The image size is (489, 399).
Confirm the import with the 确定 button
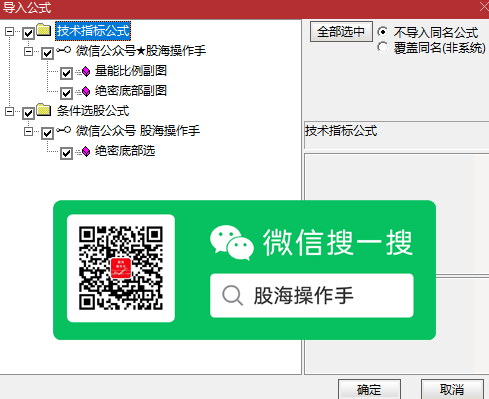(369, 389)
